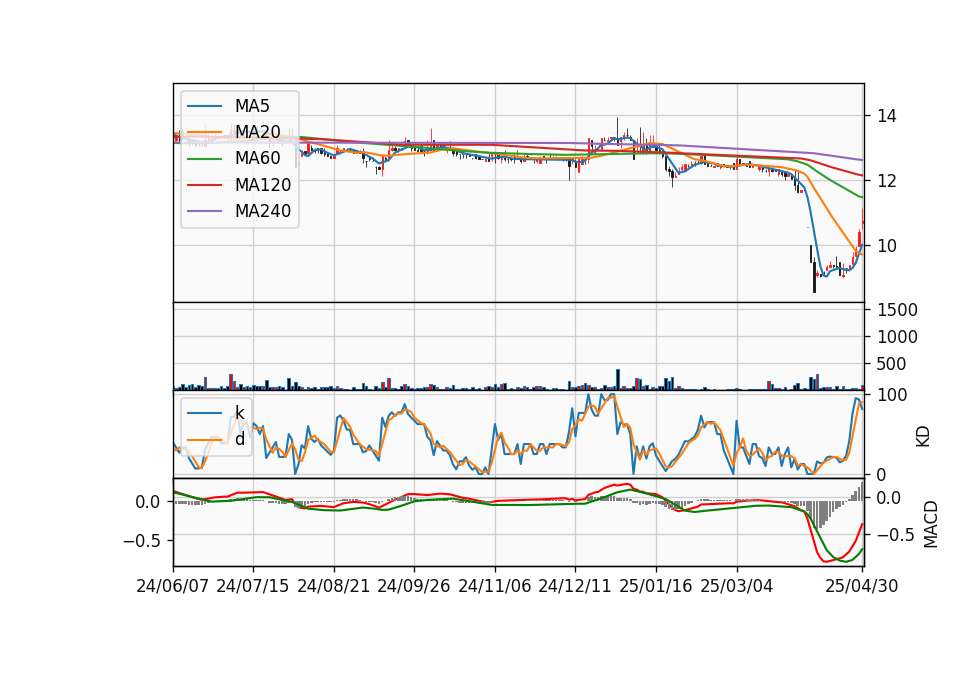The height and width of the screenshot is (690, 960).
Task: Click the 24/06/07 date label
Action: pyautogui.click(x=173, y=586)
